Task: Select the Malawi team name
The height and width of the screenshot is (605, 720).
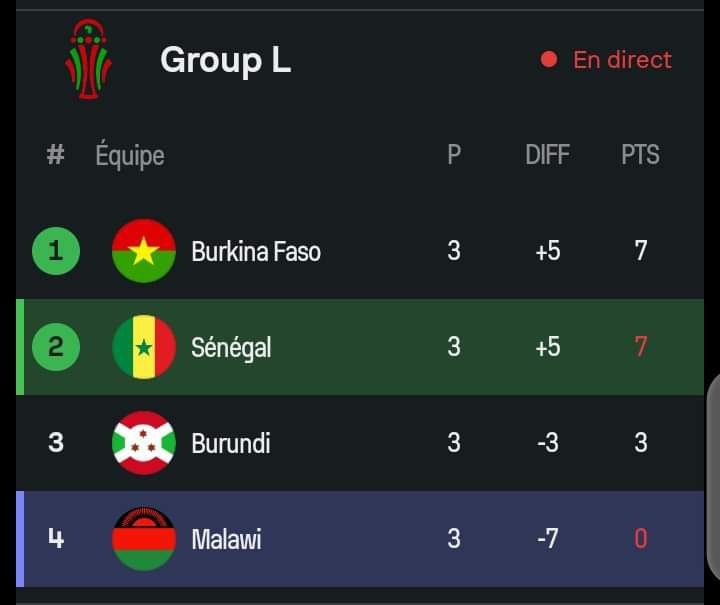Action: [x=226, y=539]
